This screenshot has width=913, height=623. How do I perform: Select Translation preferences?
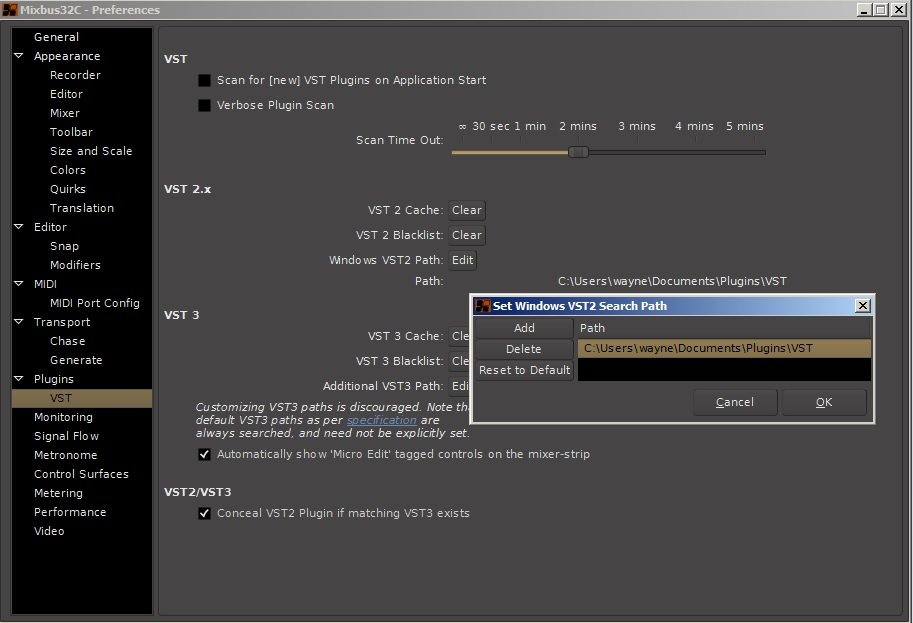pyautogui.click(x=82, y=208)
